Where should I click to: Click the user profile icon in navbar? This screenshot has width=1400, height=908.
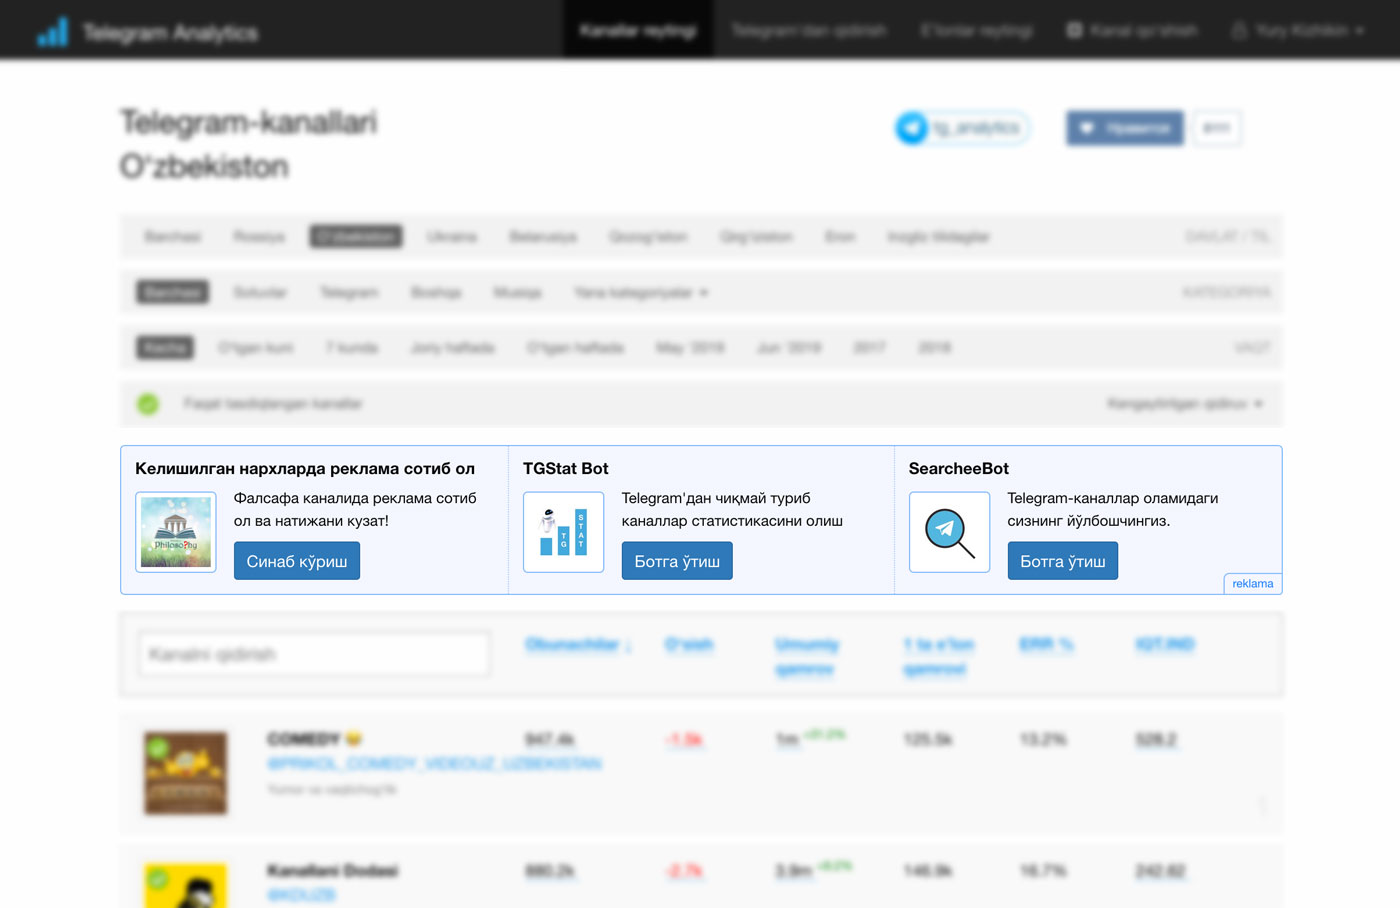(1239, 31)
